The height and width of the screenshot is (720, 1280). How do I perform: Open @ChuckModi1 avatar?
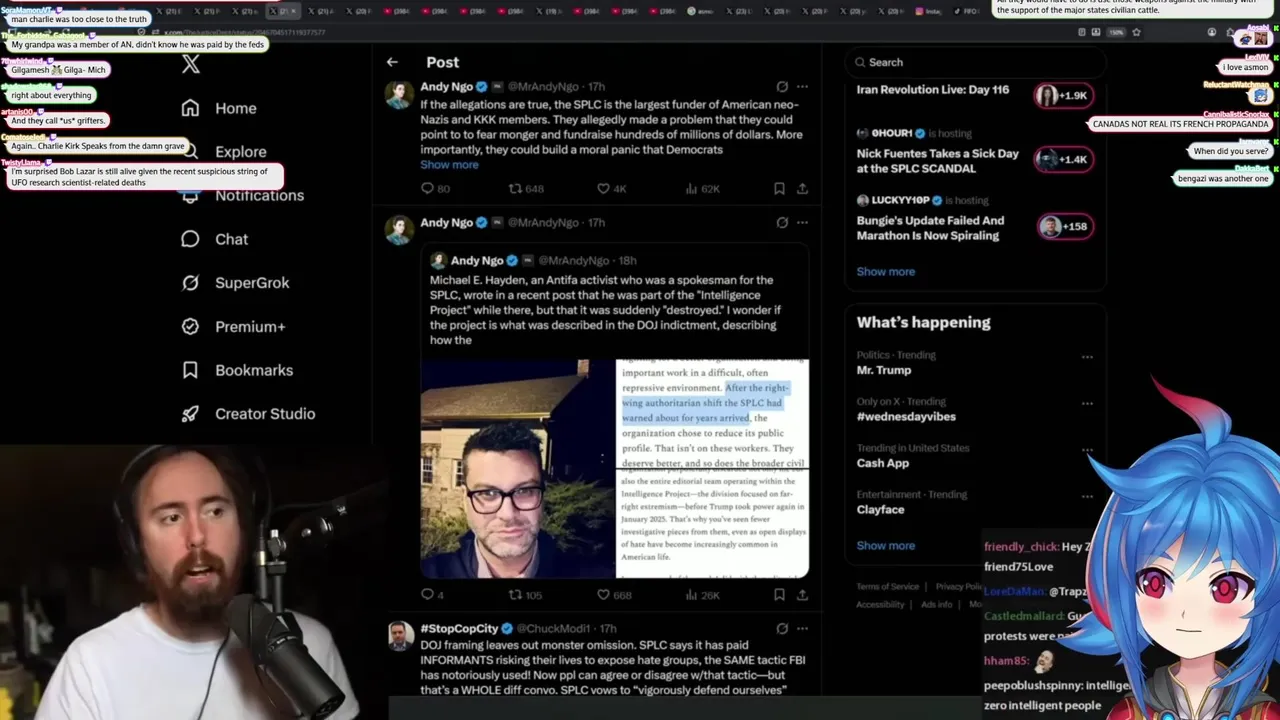pos(400,635)
